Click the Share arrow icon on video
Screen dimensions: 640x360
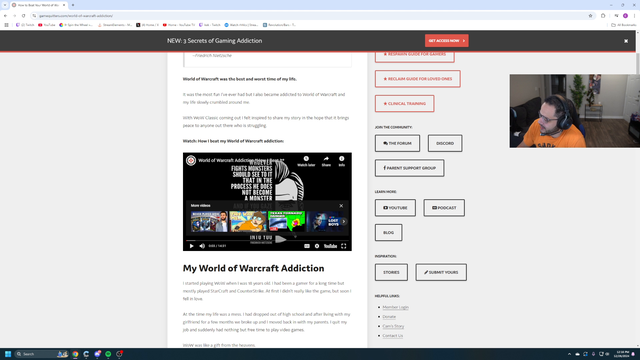326,161
